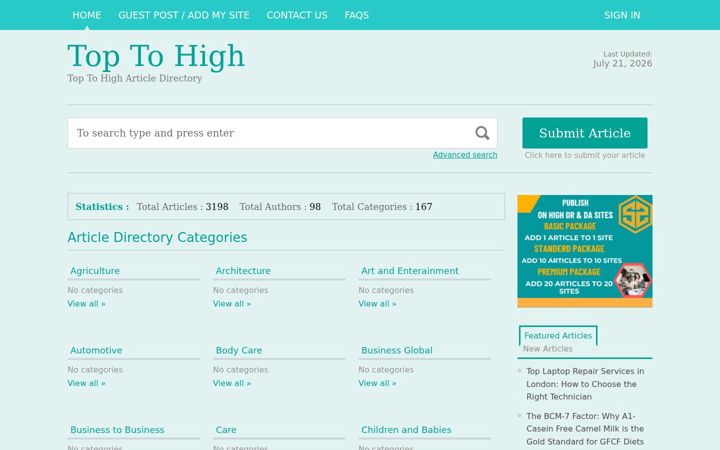720x450 pixels.
Task: Click the Top To High Article Directory tagline
Action: click(135, 79)
